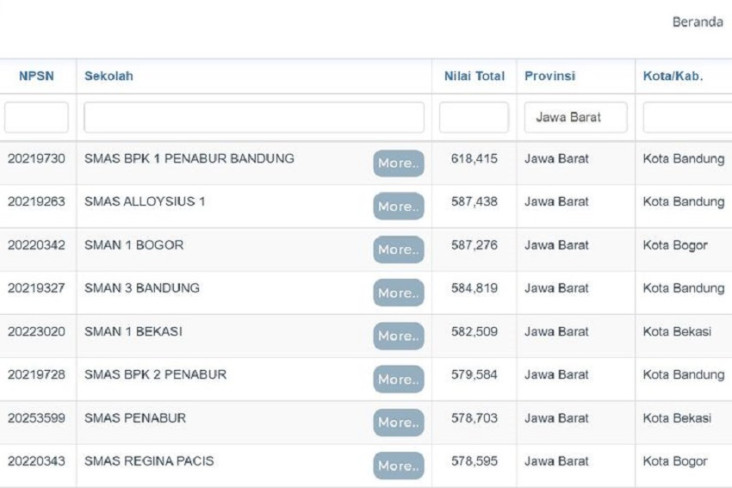
Task: Click More for SMAS REGINA PACIS
Action: pyautogui.click(x=399, y=466)
